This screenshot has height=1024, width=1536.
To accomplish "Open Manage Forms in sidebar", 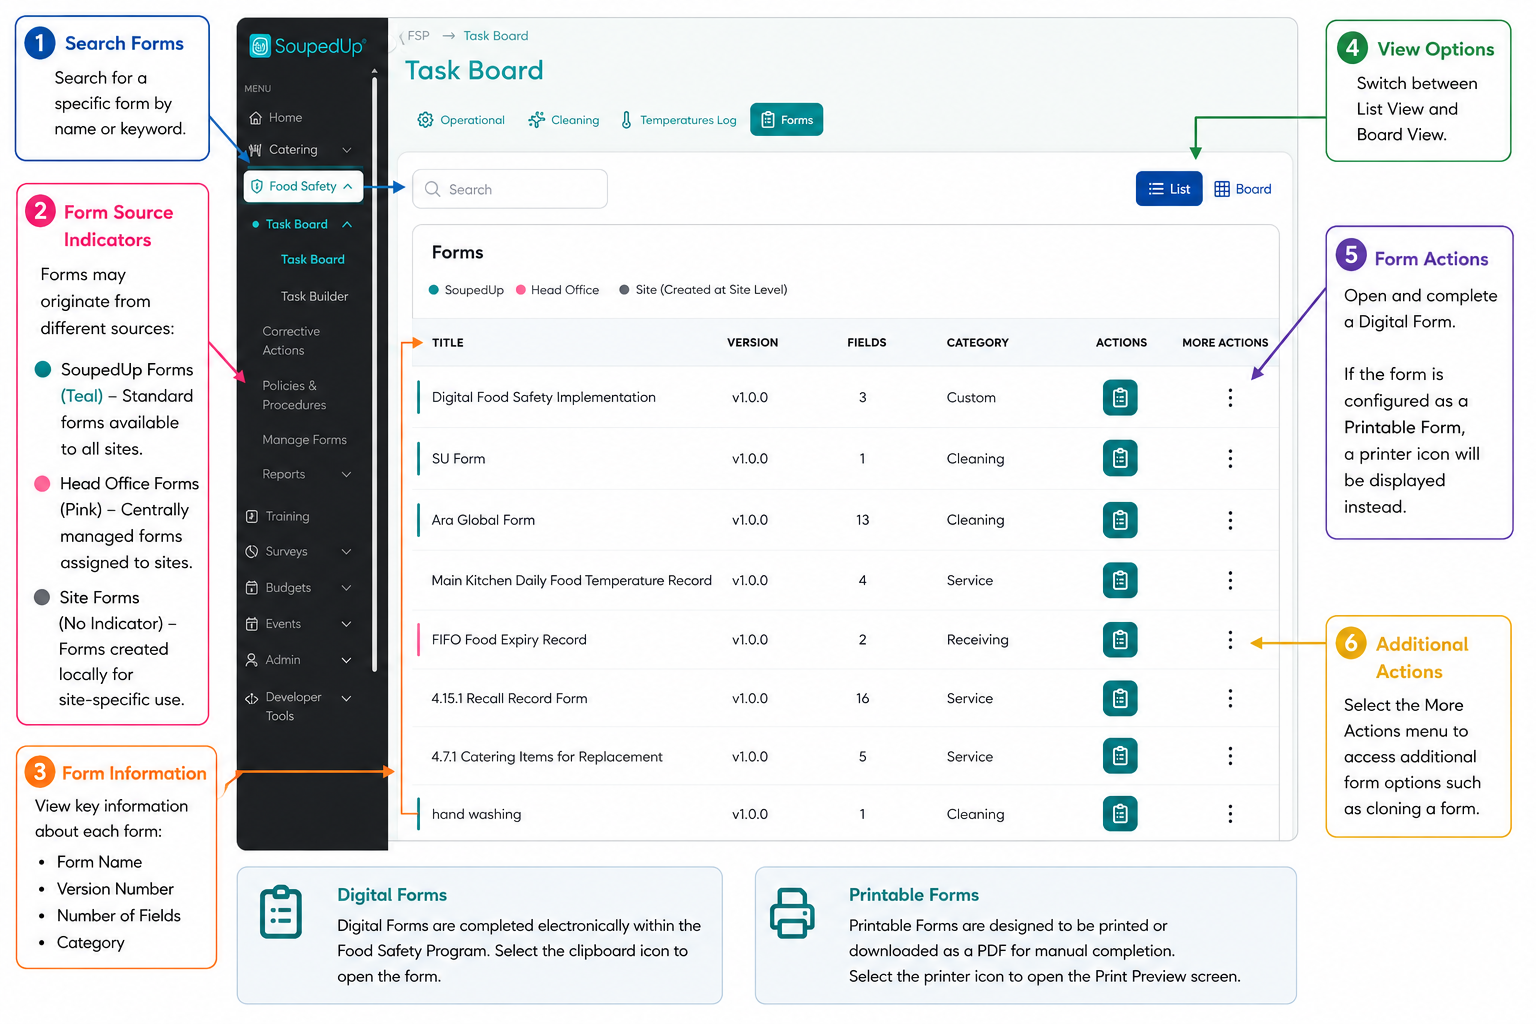I will point(304,440).
